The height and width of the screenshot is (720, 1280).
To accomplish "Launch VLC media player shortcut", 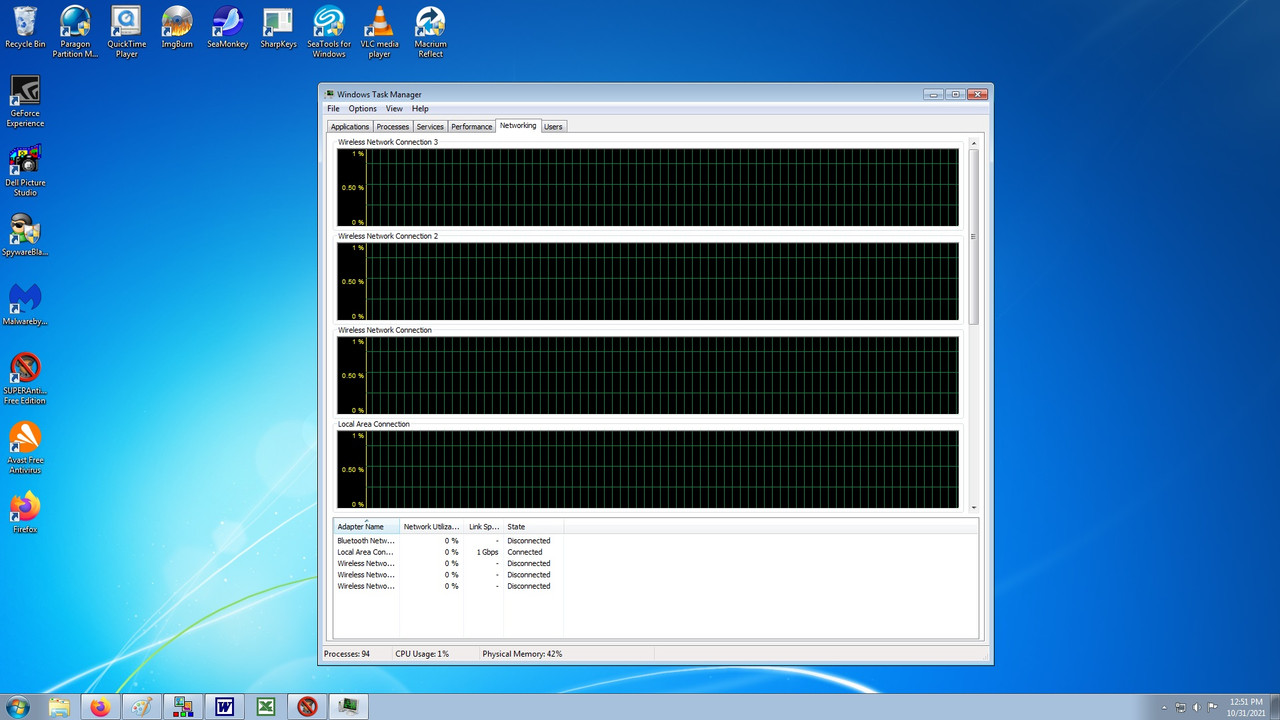I will point(379,31).
